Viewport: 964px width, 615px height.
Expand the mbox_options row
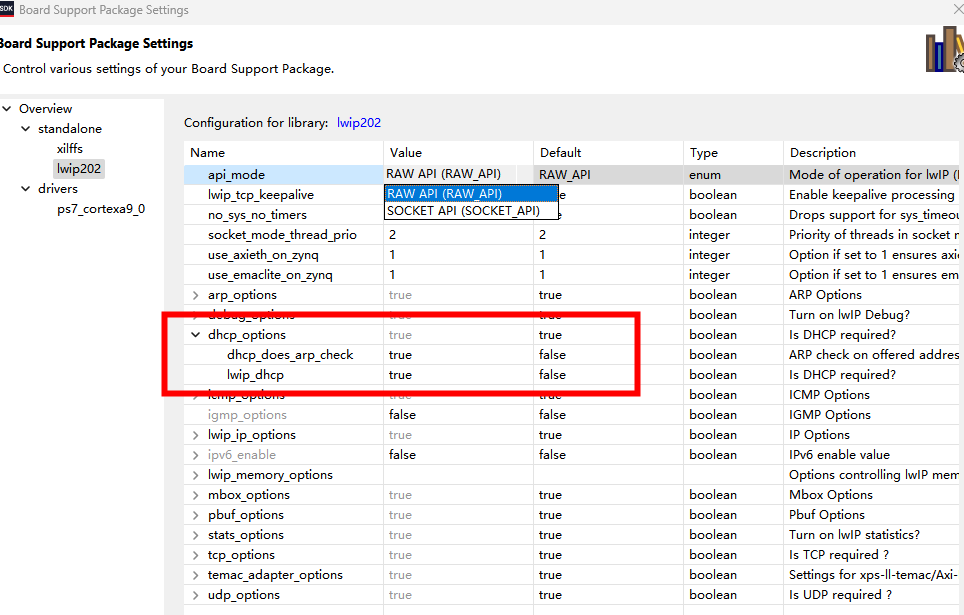(x=196, y=495)
